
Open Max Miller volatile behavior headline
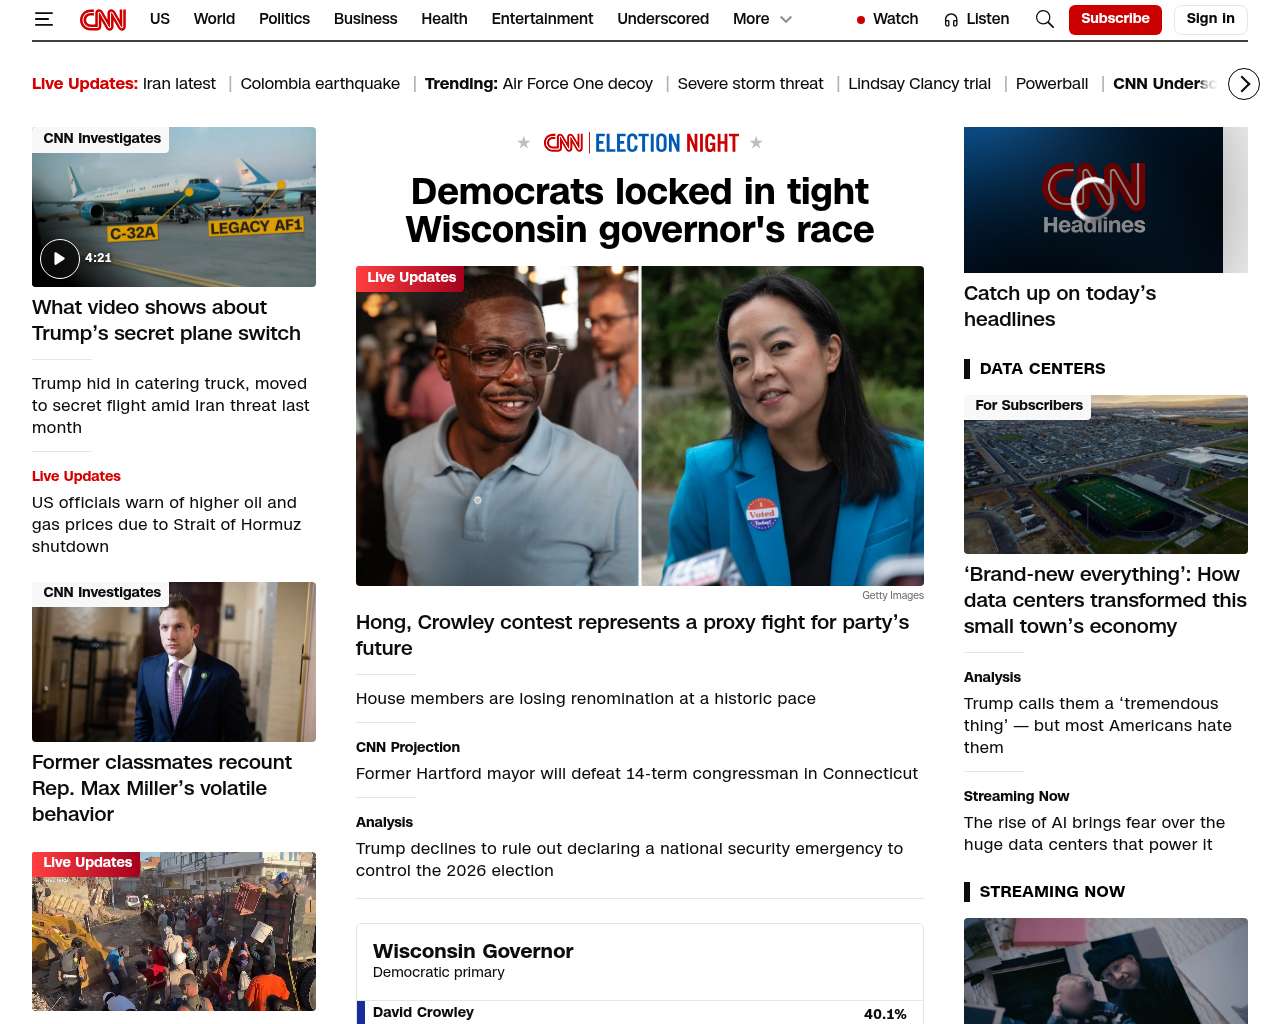[162, 788]
